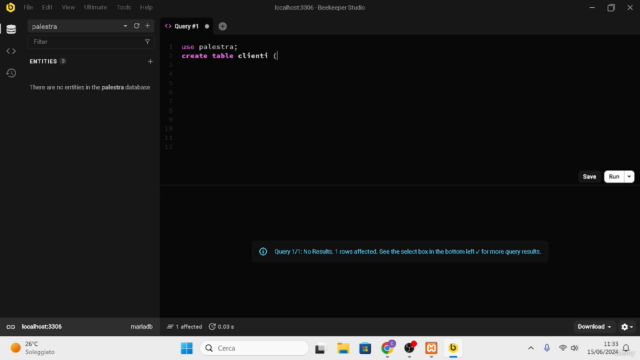The height and width of the screenshot is (360, 640).
Task: Open Google Chrome from taskbar
Action: [x=387, y=348]
